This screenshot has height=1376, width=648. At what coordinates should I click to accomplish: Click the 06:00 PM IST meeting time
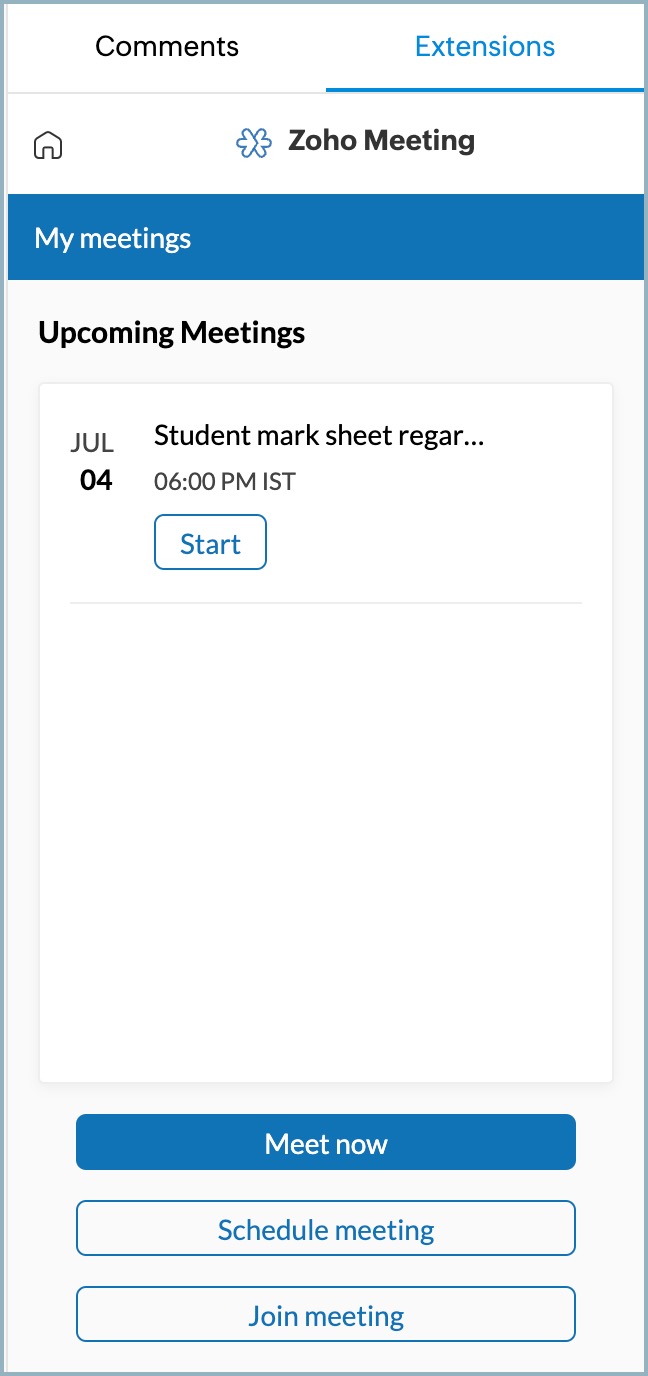click(x=225, y=482)
